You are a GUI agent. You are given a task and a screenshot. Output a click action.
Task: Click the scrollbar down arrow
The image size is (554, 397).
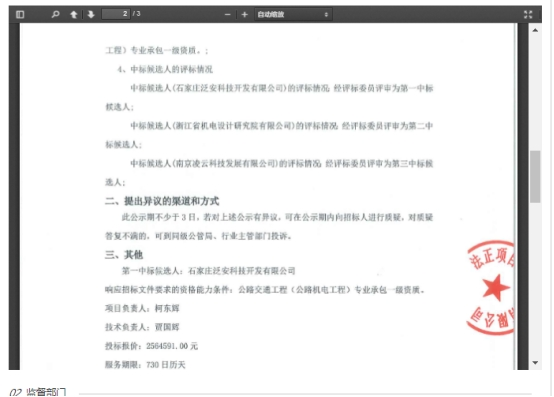pos(535,363)
